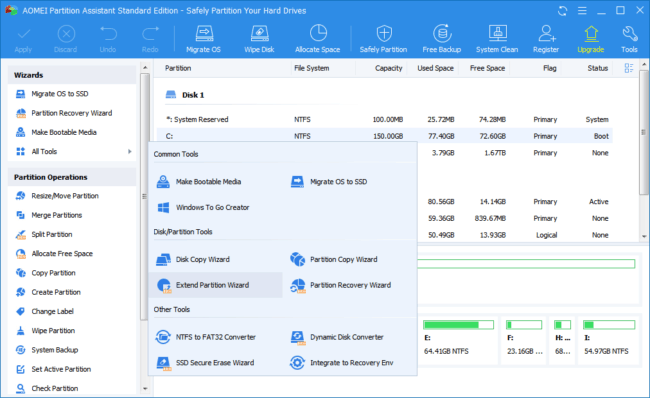This screenshot has width=650, height=398.
Task: Click the sidebar scroll up arrow
Action: pyautogui.click(x=145, y=68)
